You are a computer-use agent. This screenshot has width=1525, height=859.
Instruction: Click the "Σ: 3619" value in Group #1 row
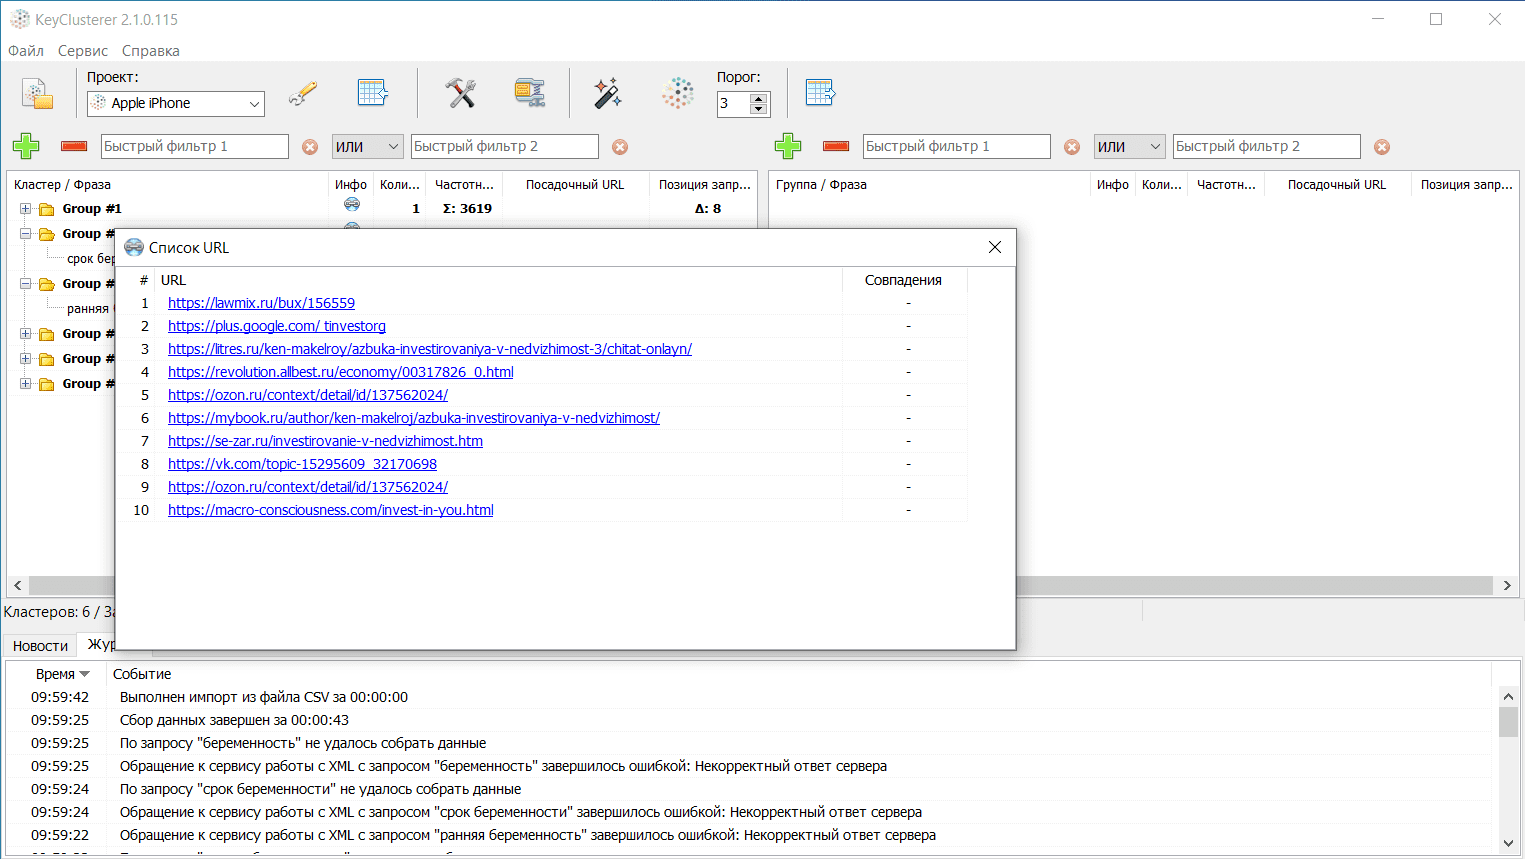(467, 209)
